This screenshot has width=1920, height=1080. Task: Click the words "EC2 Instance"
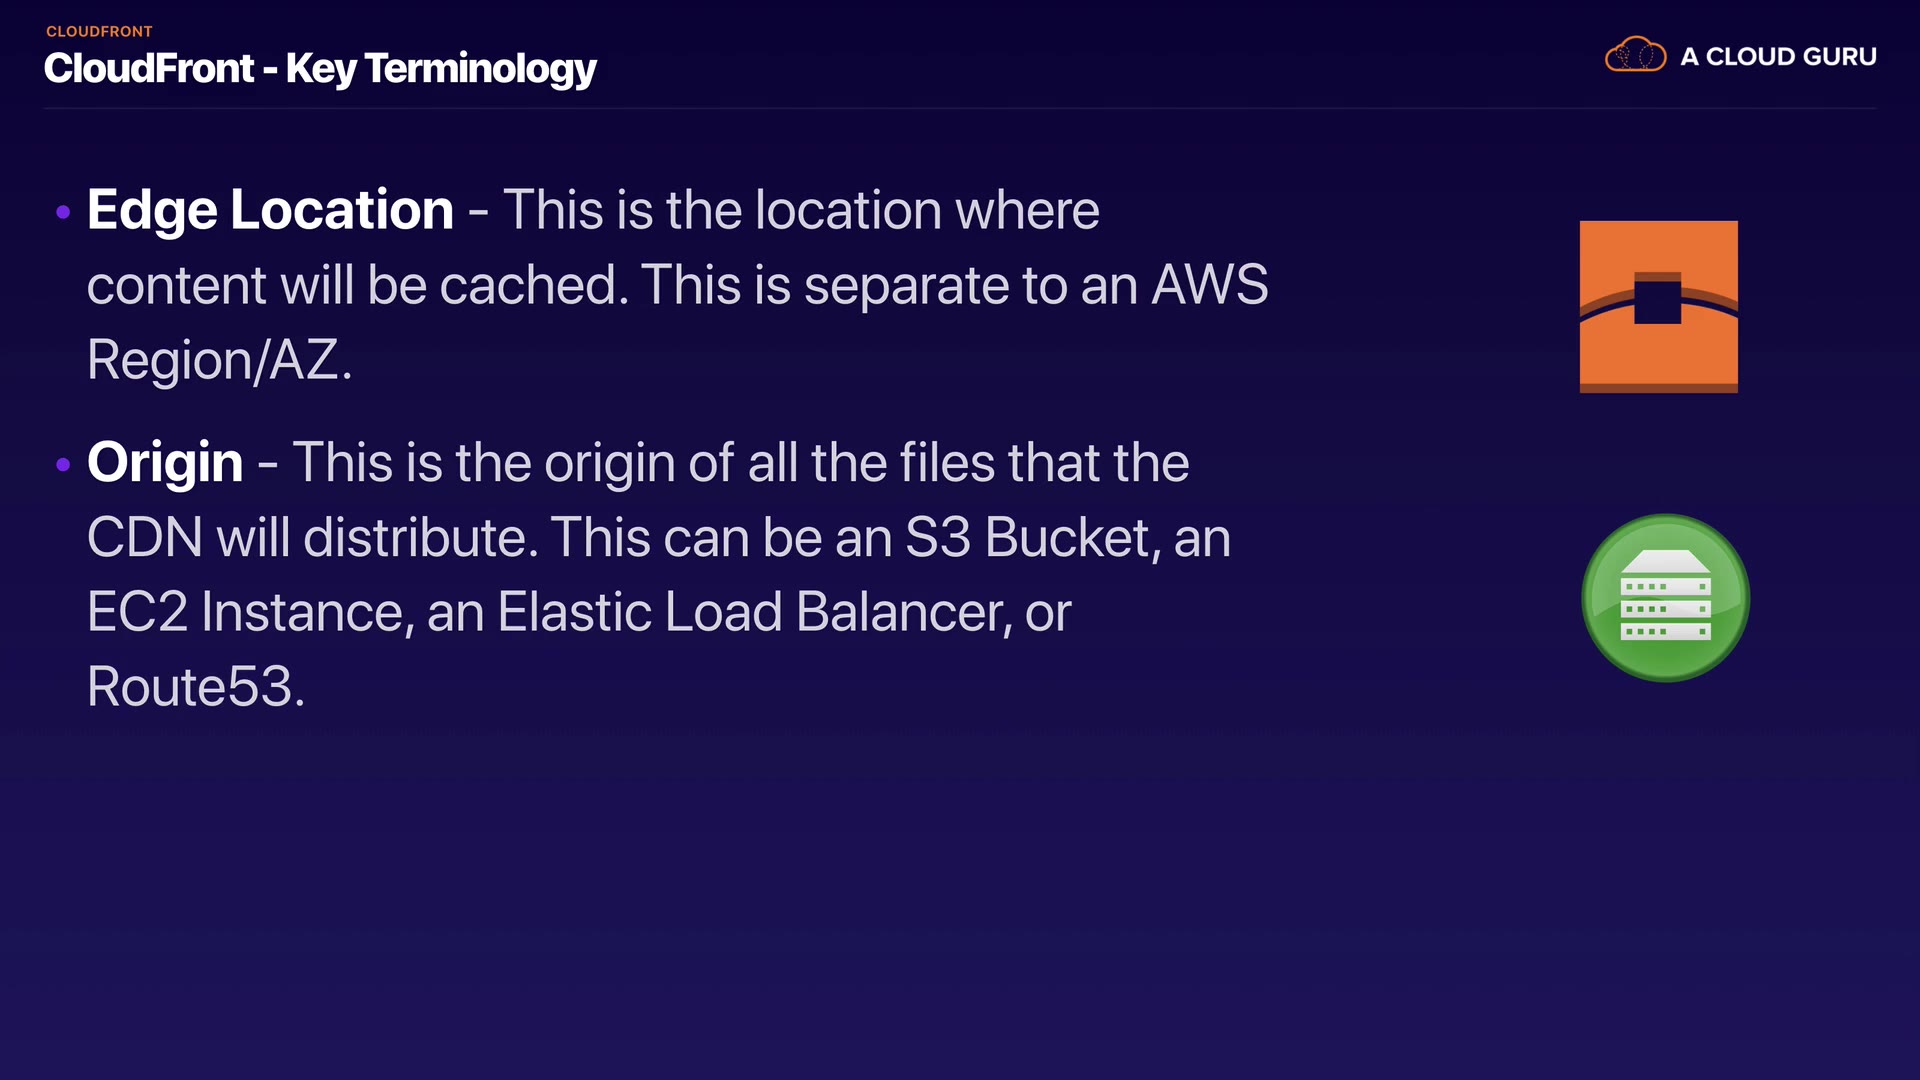(x=246, y=612)
